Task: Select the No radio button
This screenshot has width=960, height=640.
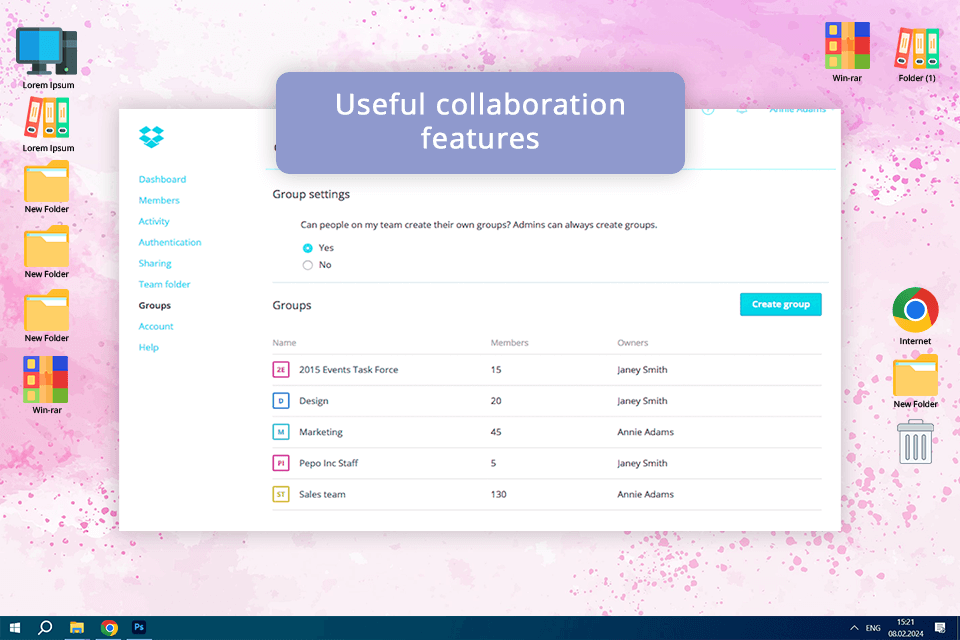Action: (307, 265)
